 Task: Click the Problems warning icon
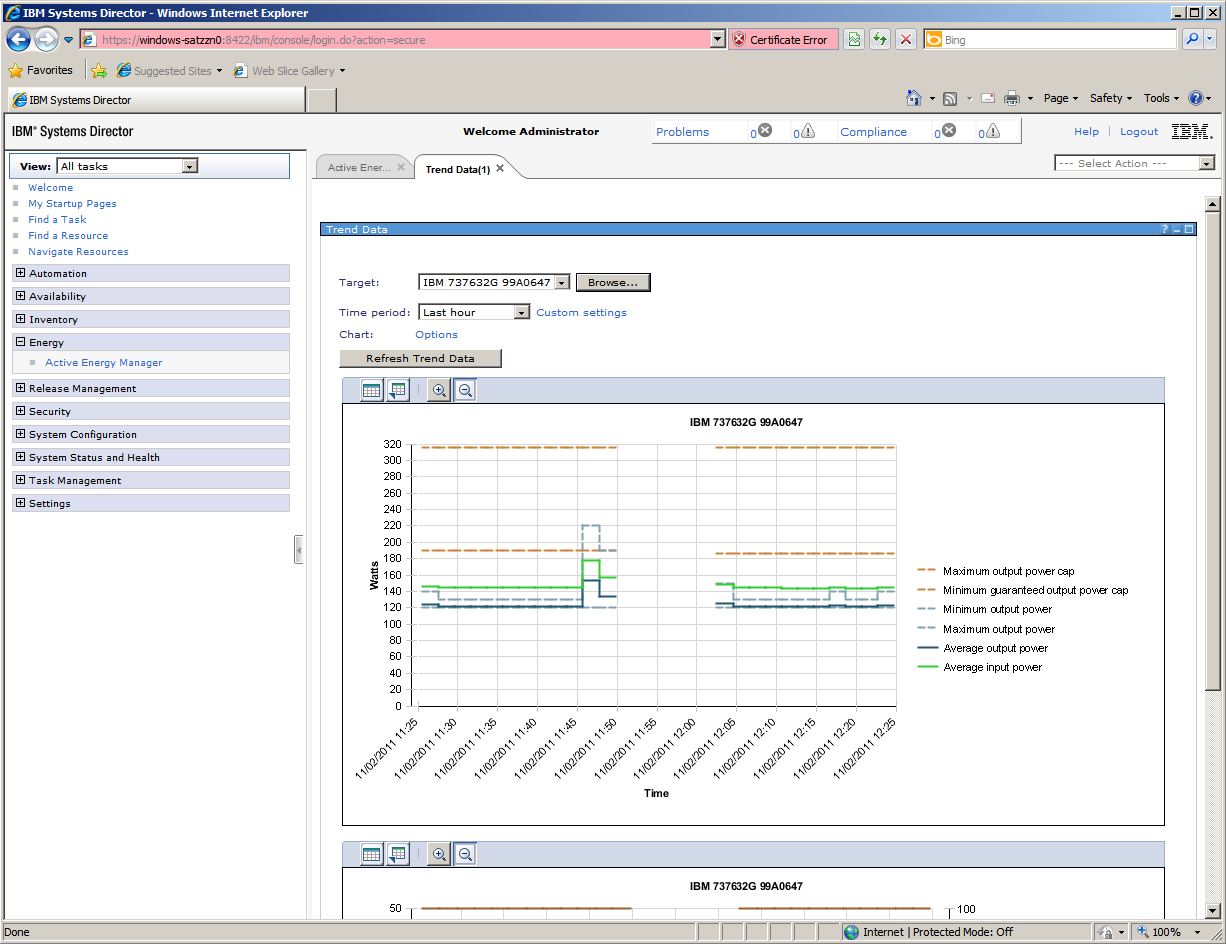coord(808,130)
